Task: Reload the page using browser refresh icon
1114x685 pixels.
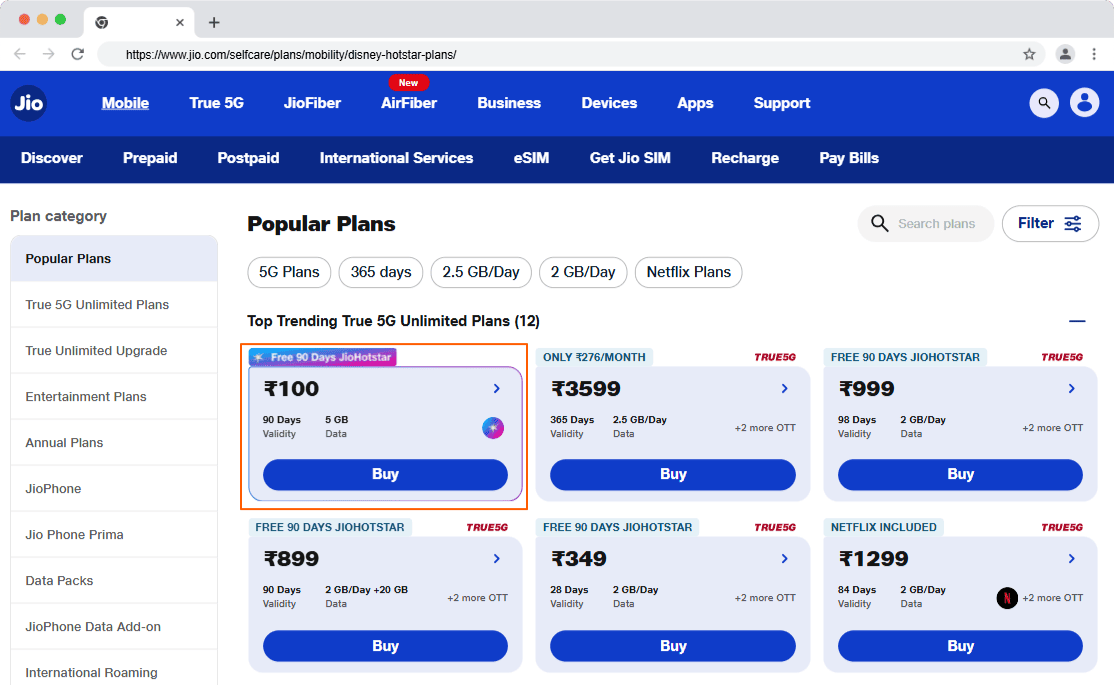Action: tap(77, 54)
